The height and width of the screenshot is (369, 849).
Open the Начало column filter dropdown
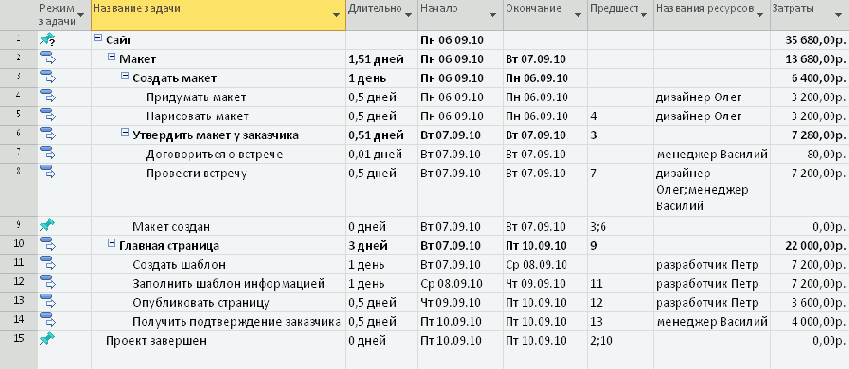(492, 15)
